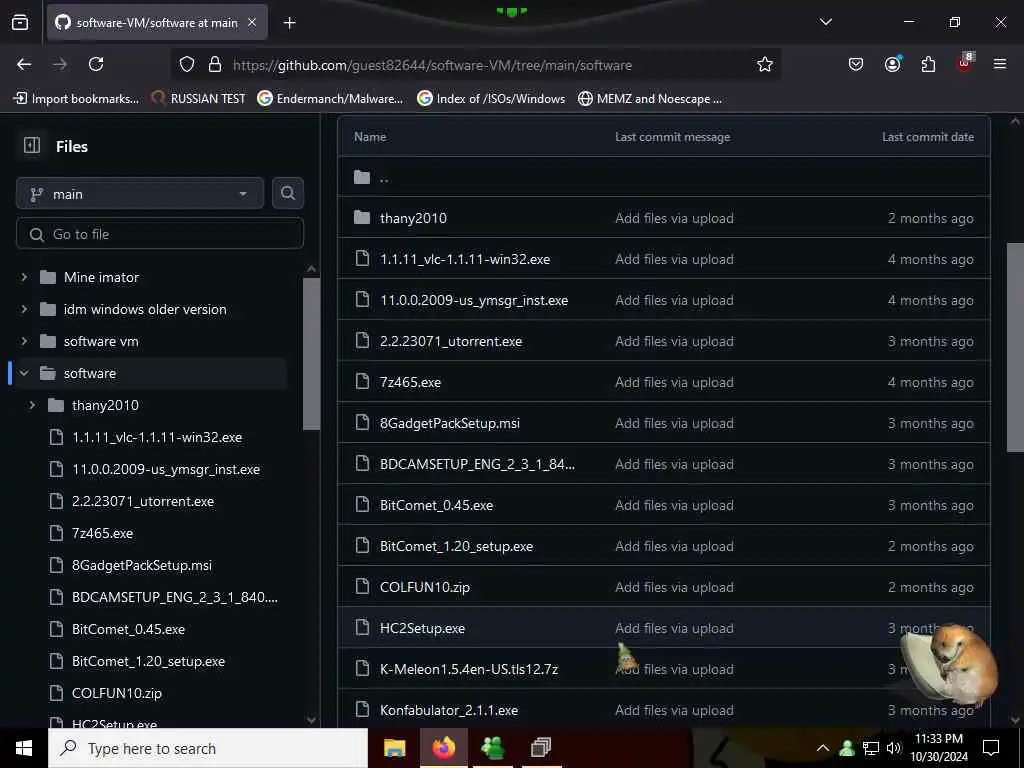Open K-Meleon1.5.4en-US.tls12.7z file
Image resolution: width=1024 pixels, height=768 pixels.
pos(469,669)
